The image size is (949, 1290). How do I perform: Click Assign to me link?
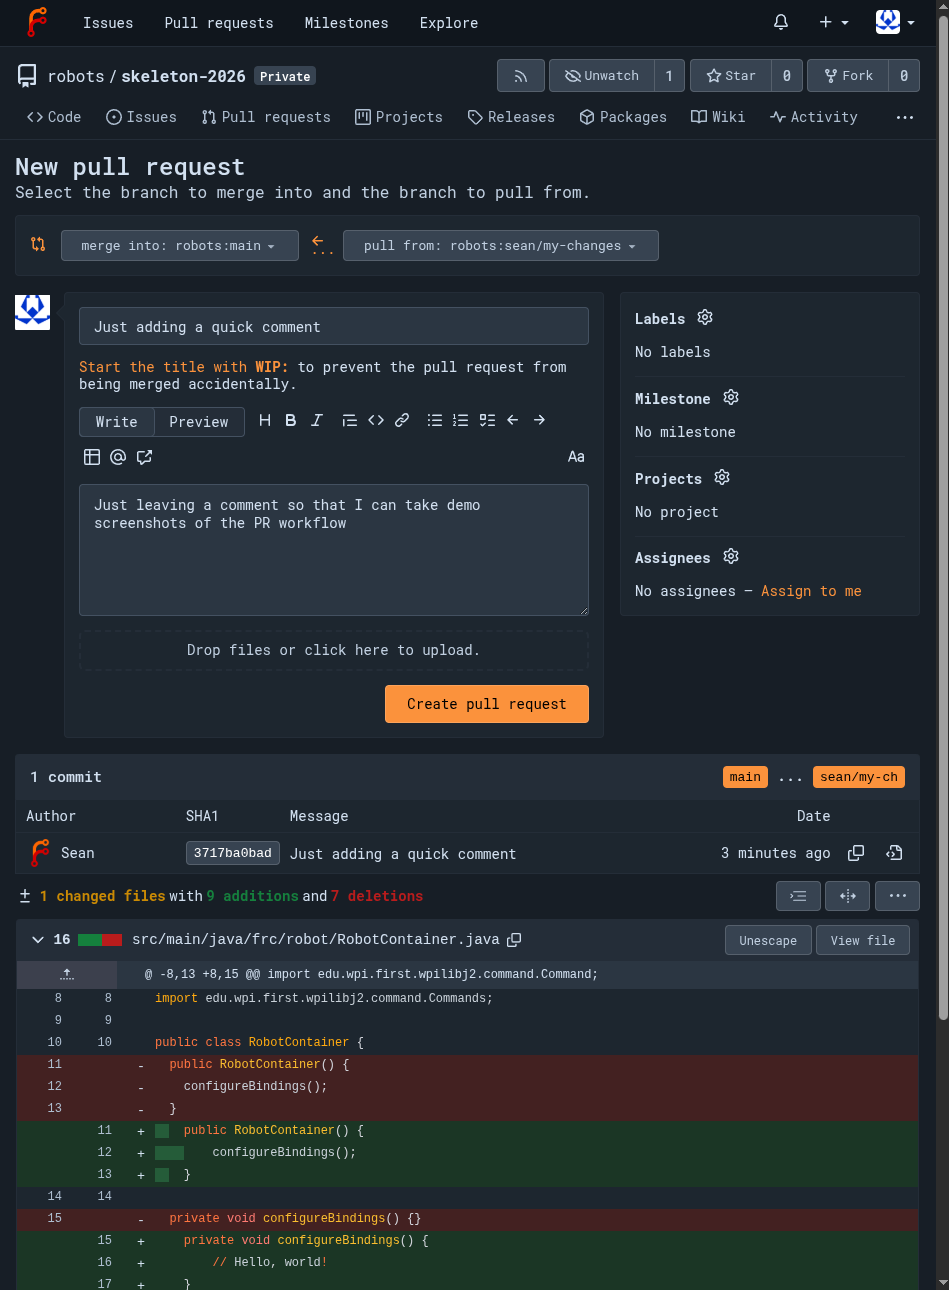[811, 591]
